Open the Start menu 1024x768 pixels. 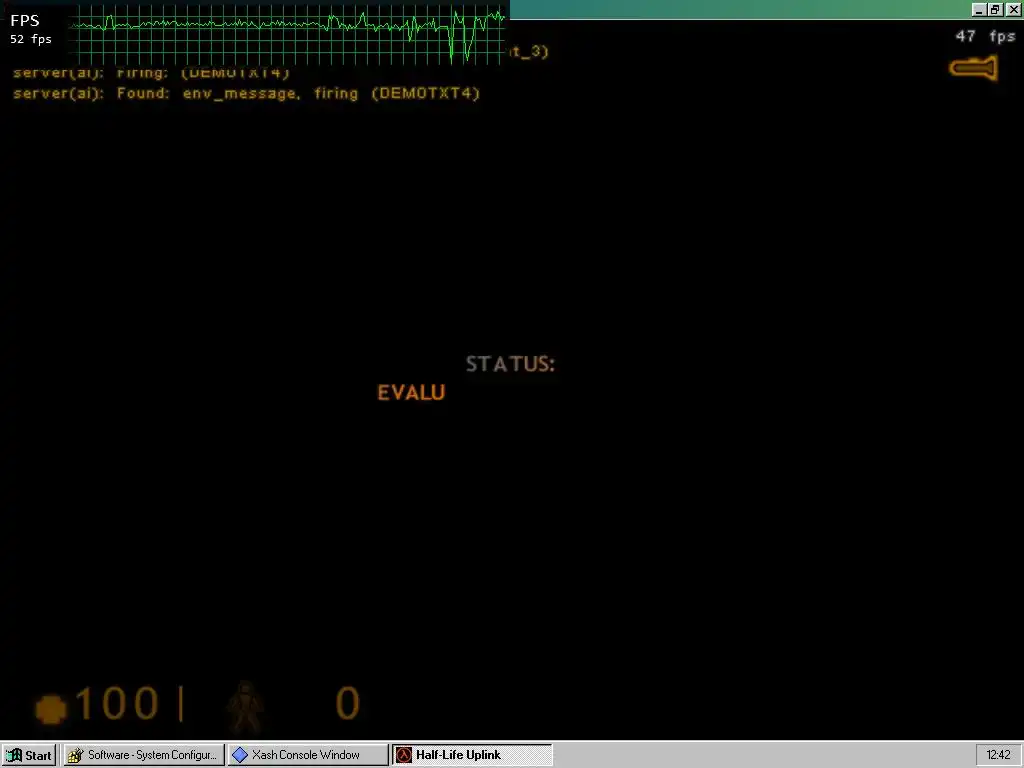(29, 755)
